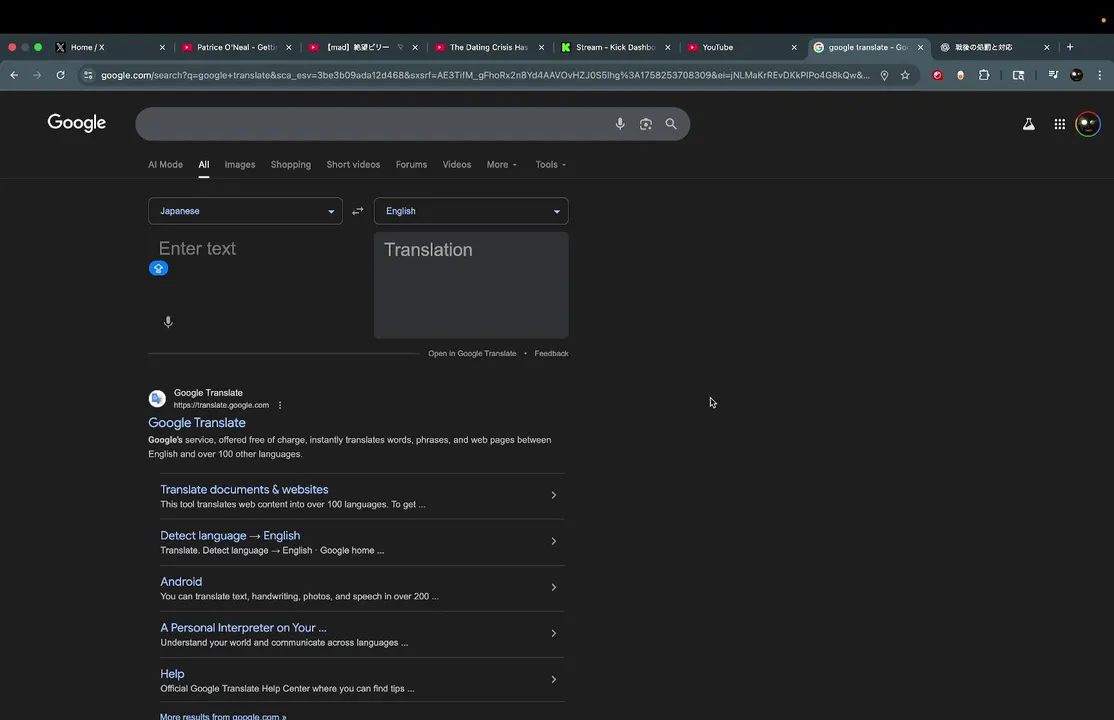The width and height of the screenshot is (1114, 720).
Task: Open the Google account avatar
Action: click(x=1088, y=124)
